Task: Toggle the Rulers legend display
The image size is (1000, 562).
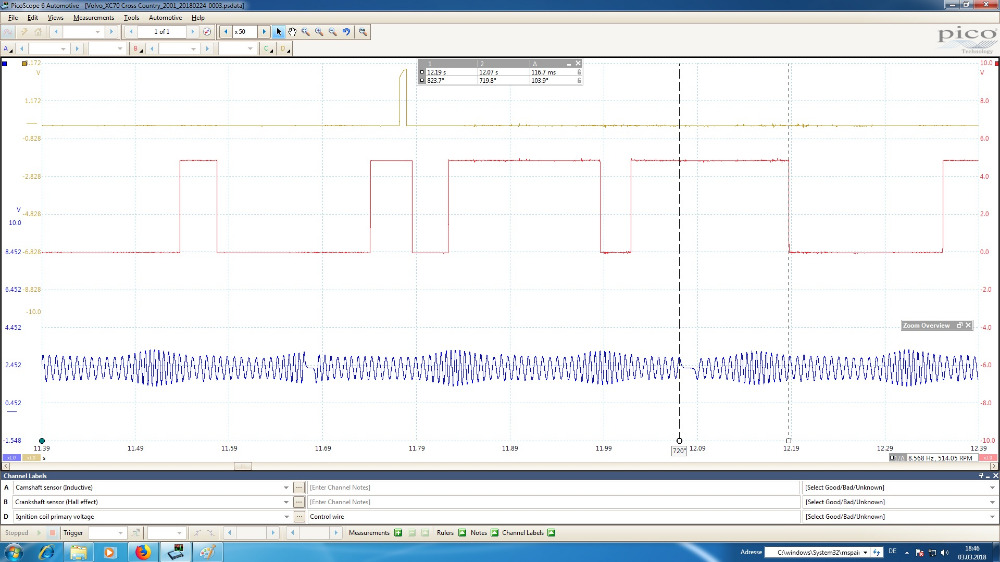Action: [463, 533]
